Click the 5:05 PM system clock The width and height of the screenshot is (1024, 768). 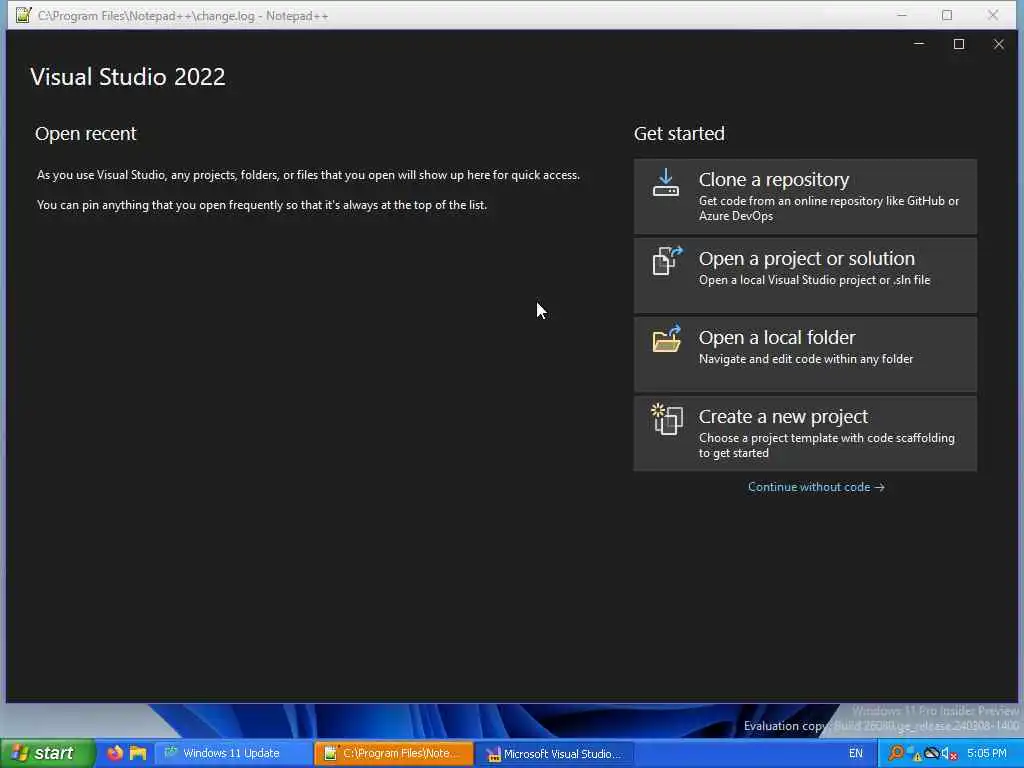pos(987,754)
